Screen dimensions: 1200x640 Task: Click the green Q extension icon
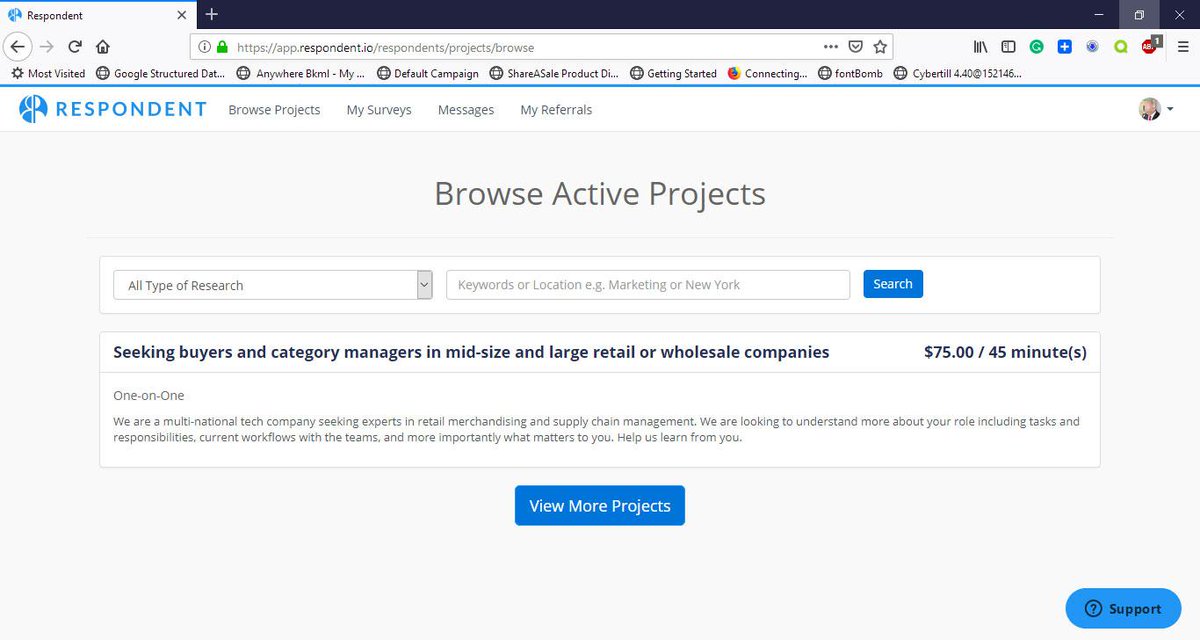pyautogui.click(x=1121, y=46)
